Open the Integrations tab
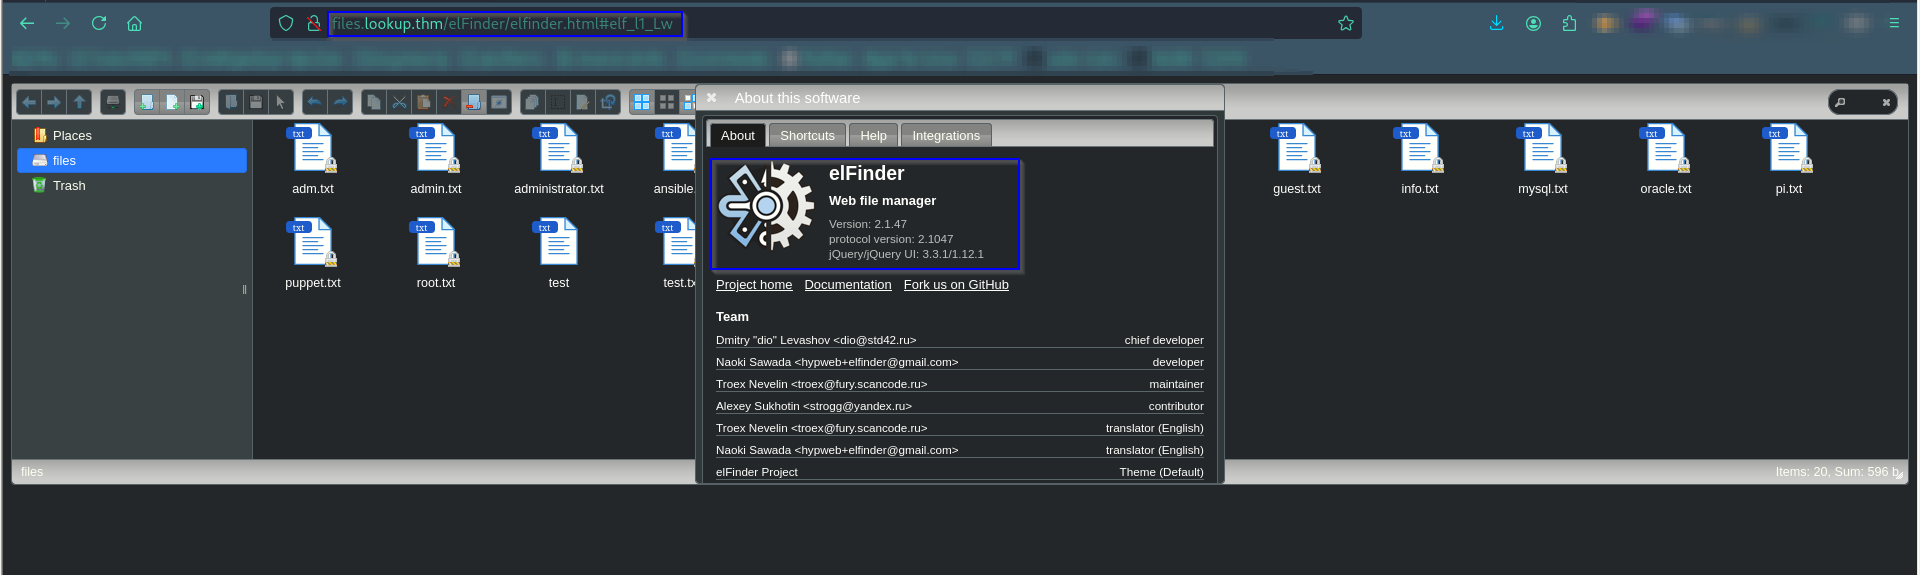This screenshot has width=1920, height=575. (946, 136)
